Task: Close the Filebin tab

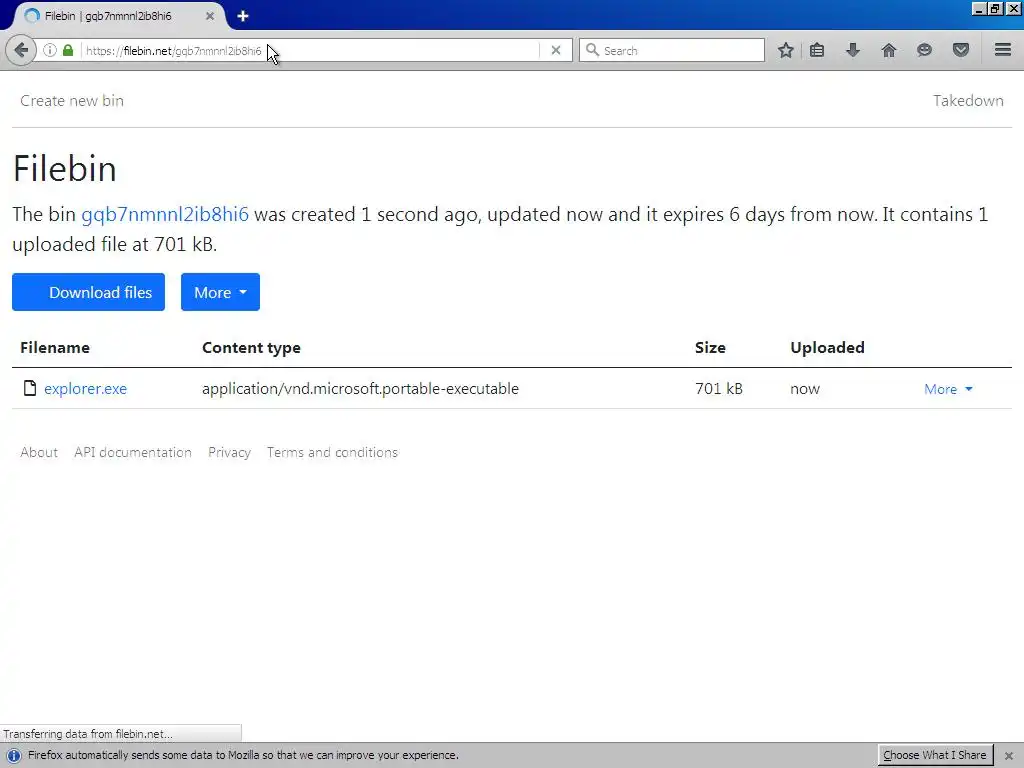Action: [x=210, y=16]
